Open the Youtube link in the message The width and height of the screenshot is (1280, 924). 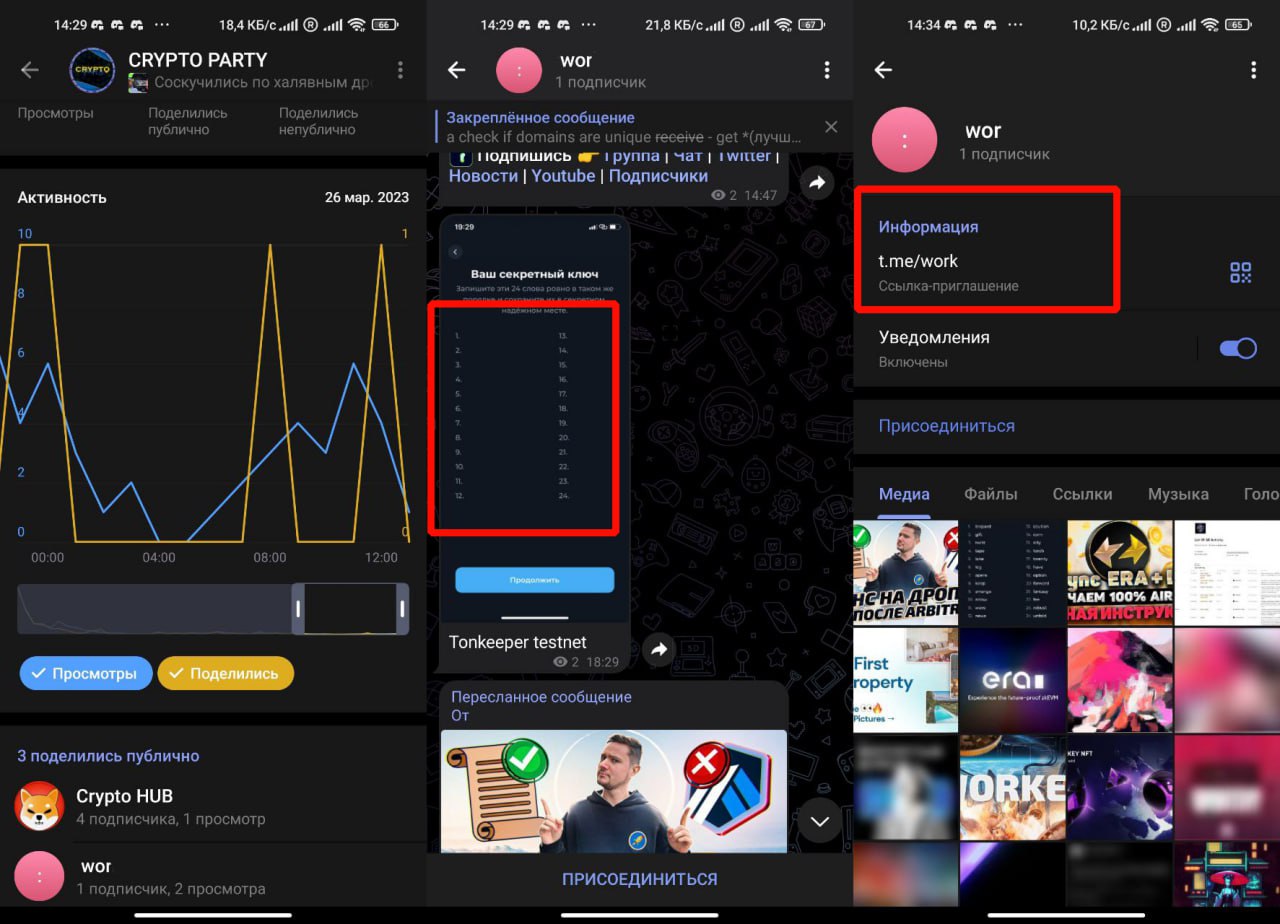pos(563,176)
